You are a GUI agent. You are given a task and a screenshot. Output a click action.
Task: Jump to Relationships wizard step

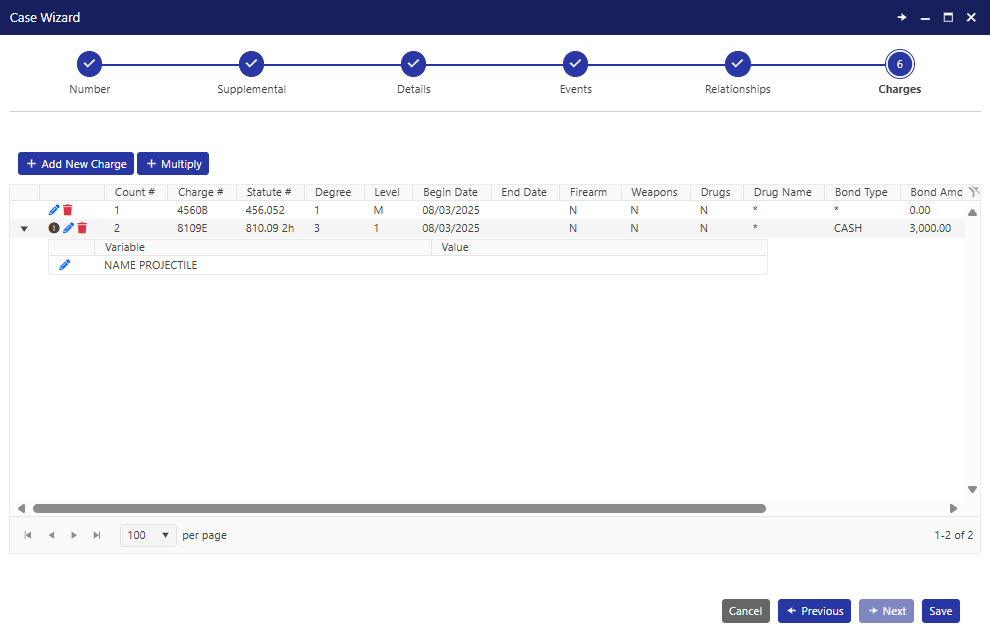click(x=737, y=65)
